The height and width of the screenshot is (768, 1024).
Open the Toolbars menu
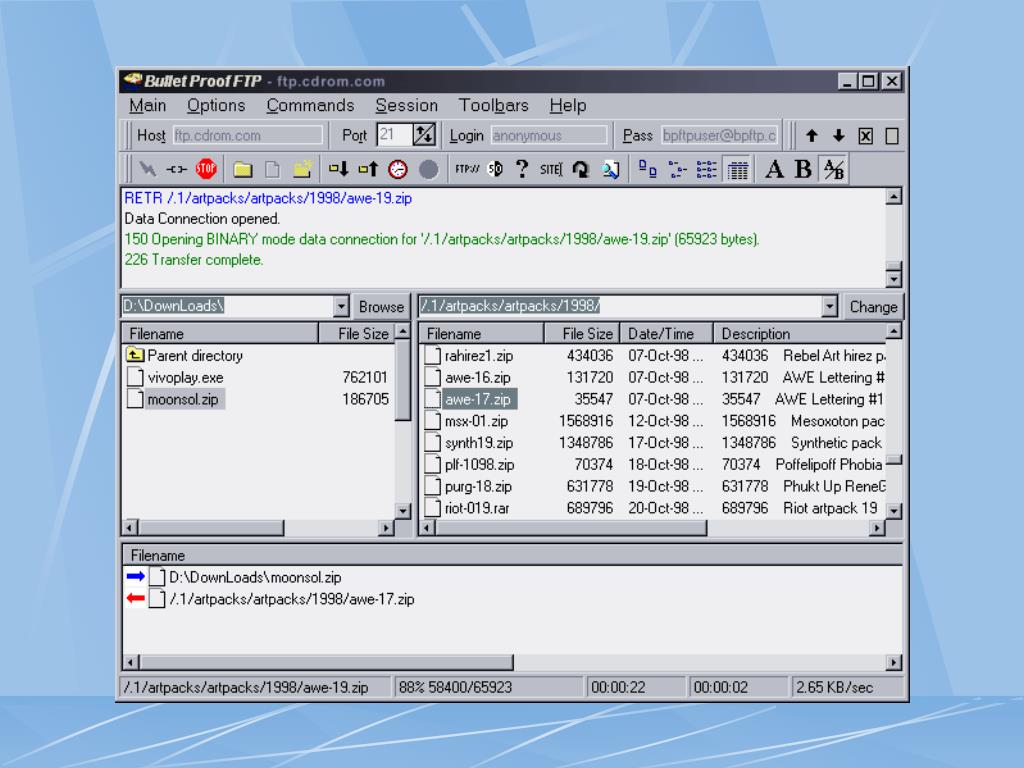pos(494,106)
